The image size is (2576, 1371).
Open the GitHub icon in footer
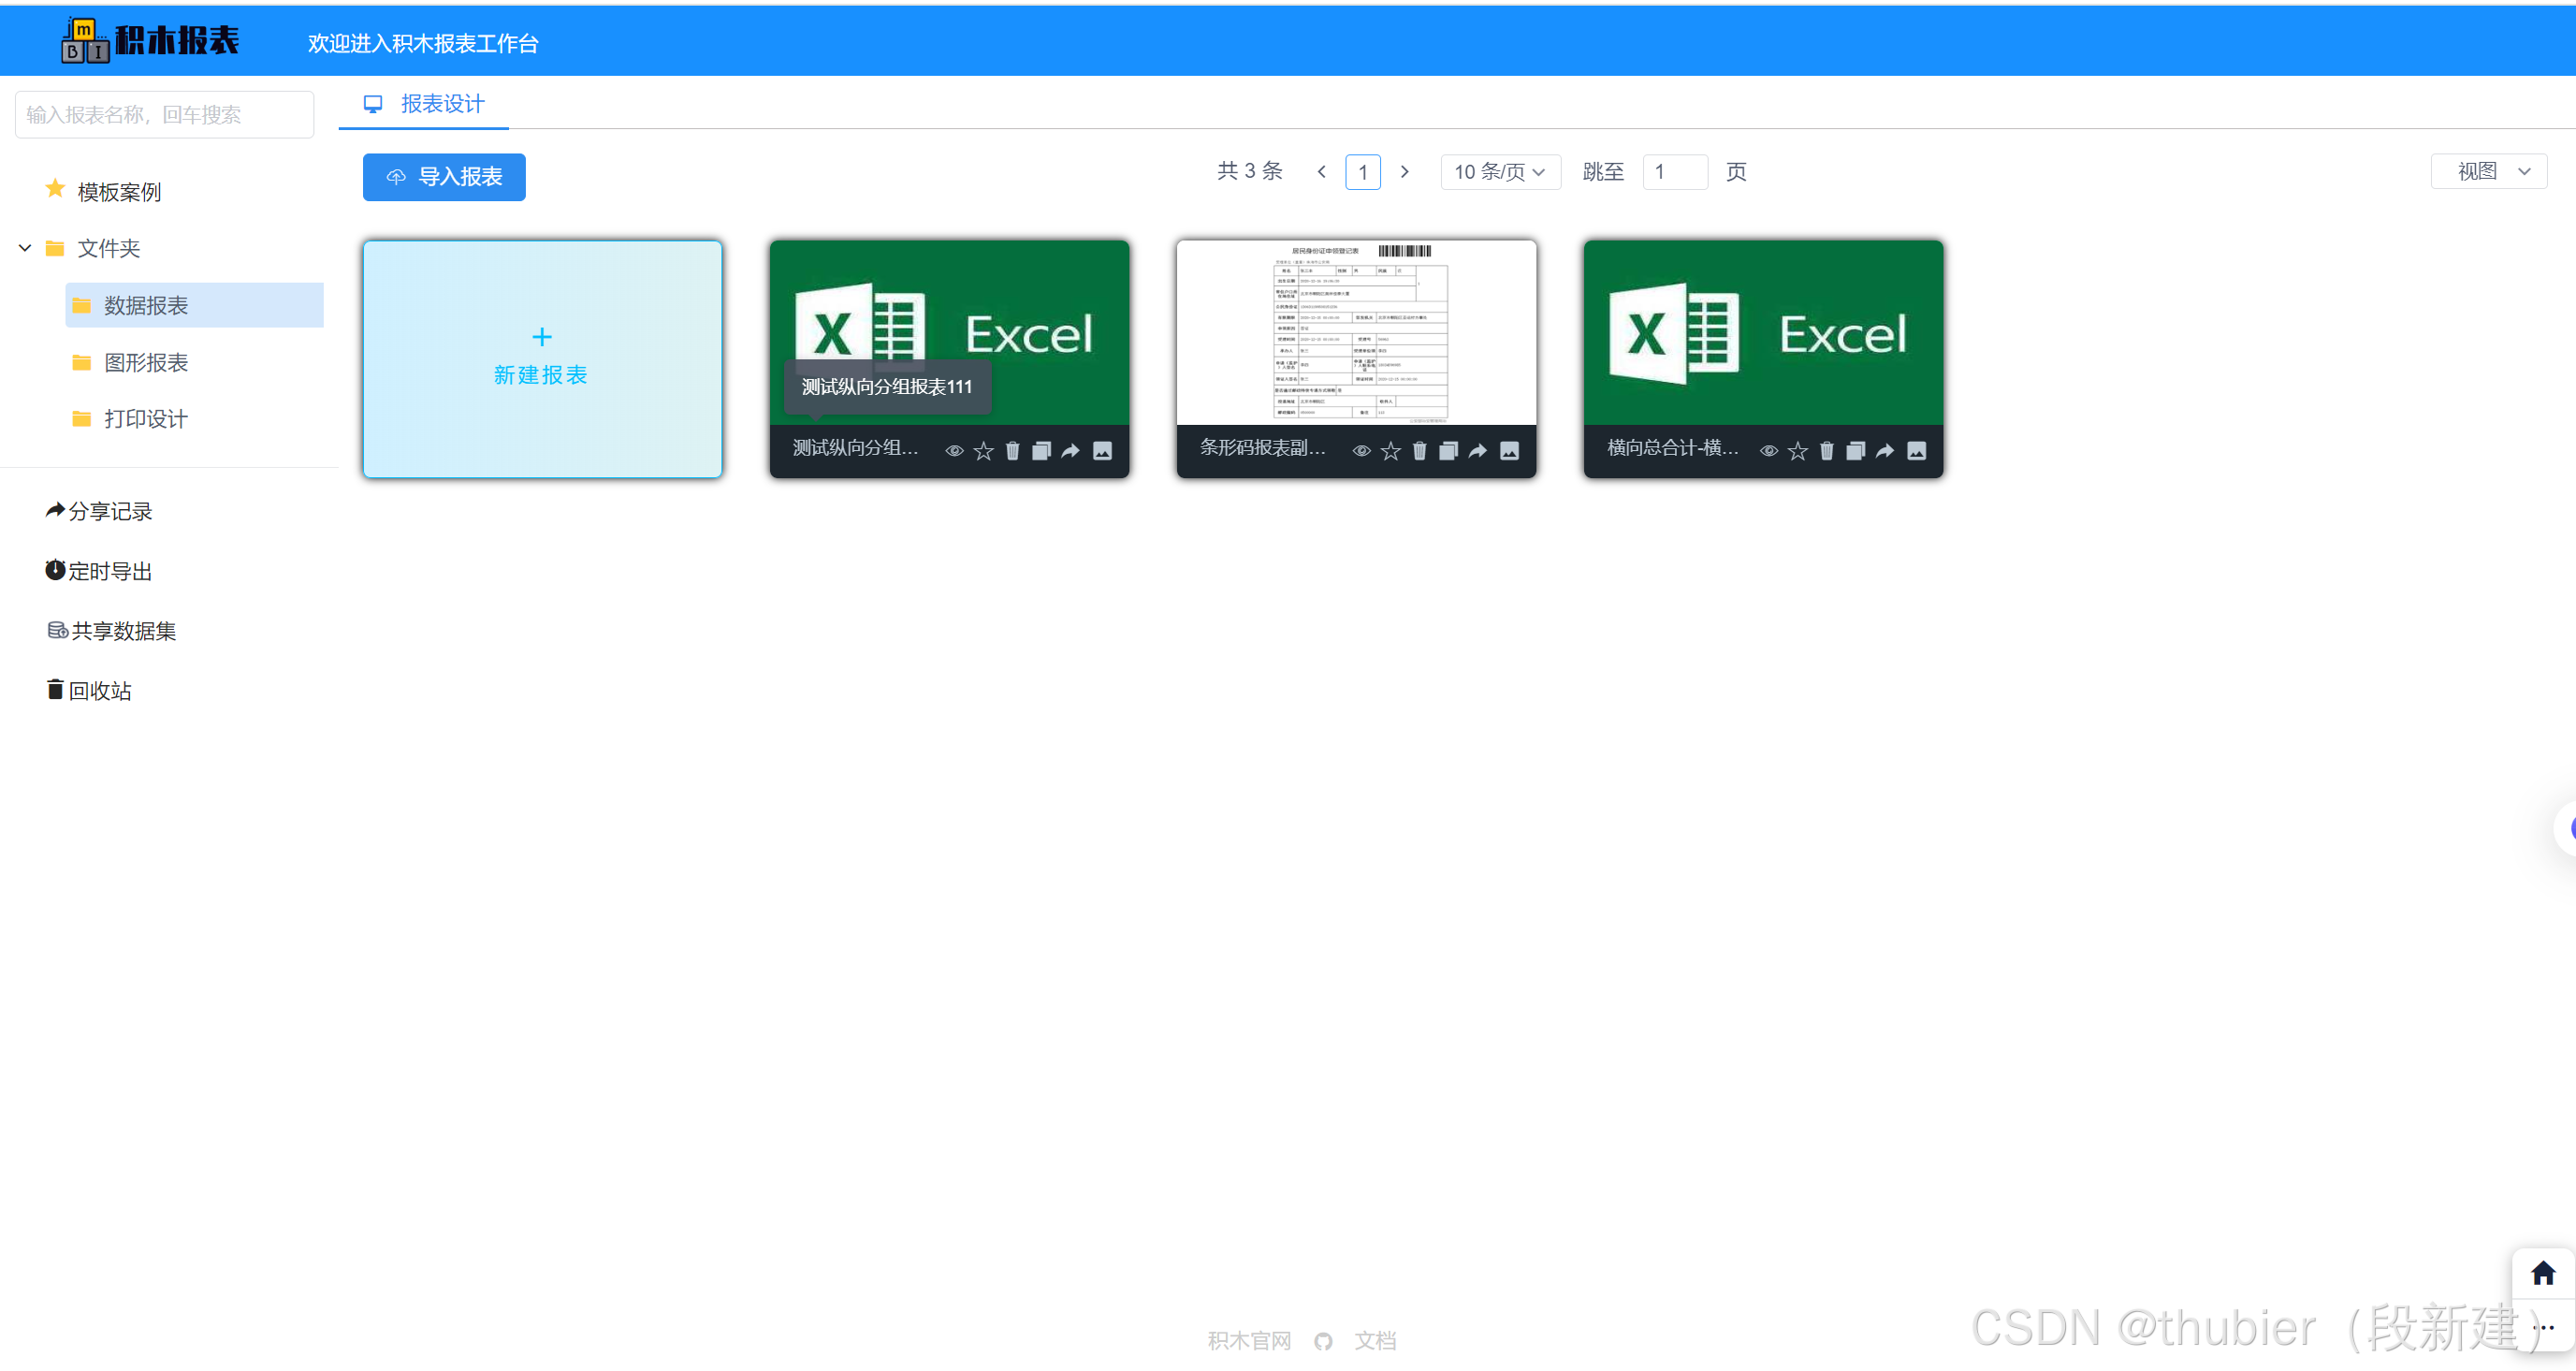pyautogui.click(x=1323, y=1341)
